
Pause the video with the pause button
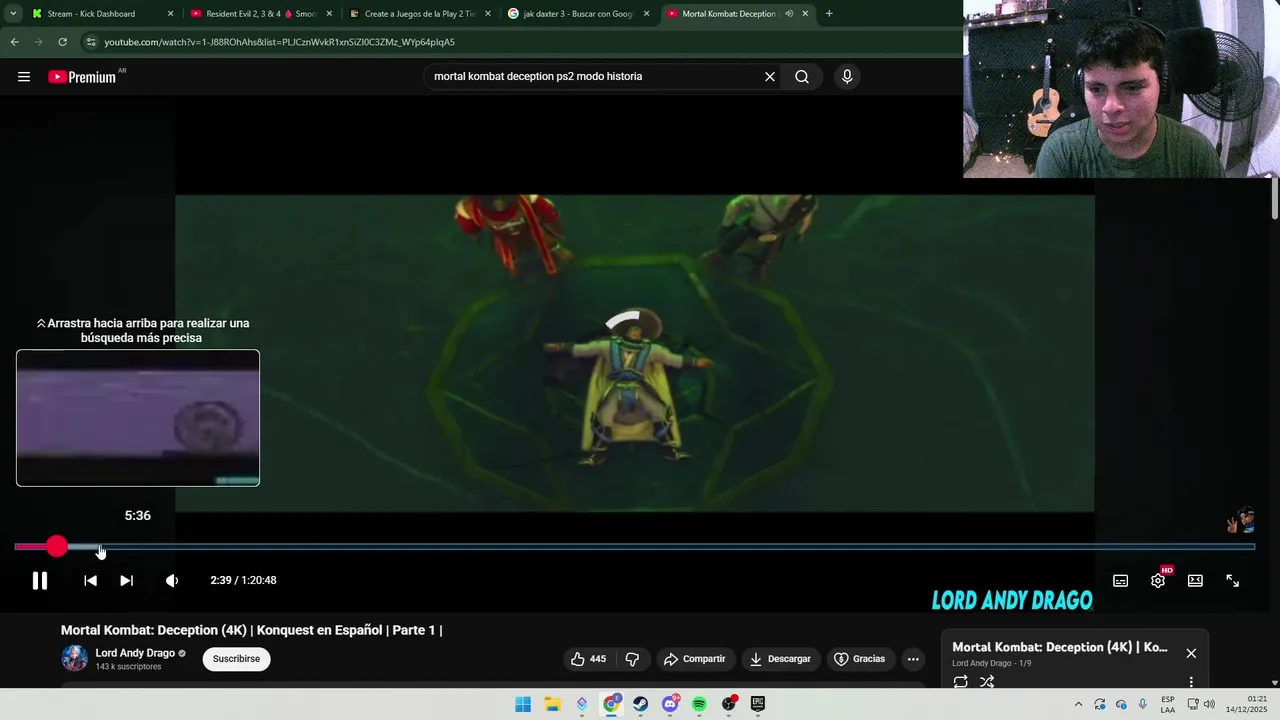(40, 580)
